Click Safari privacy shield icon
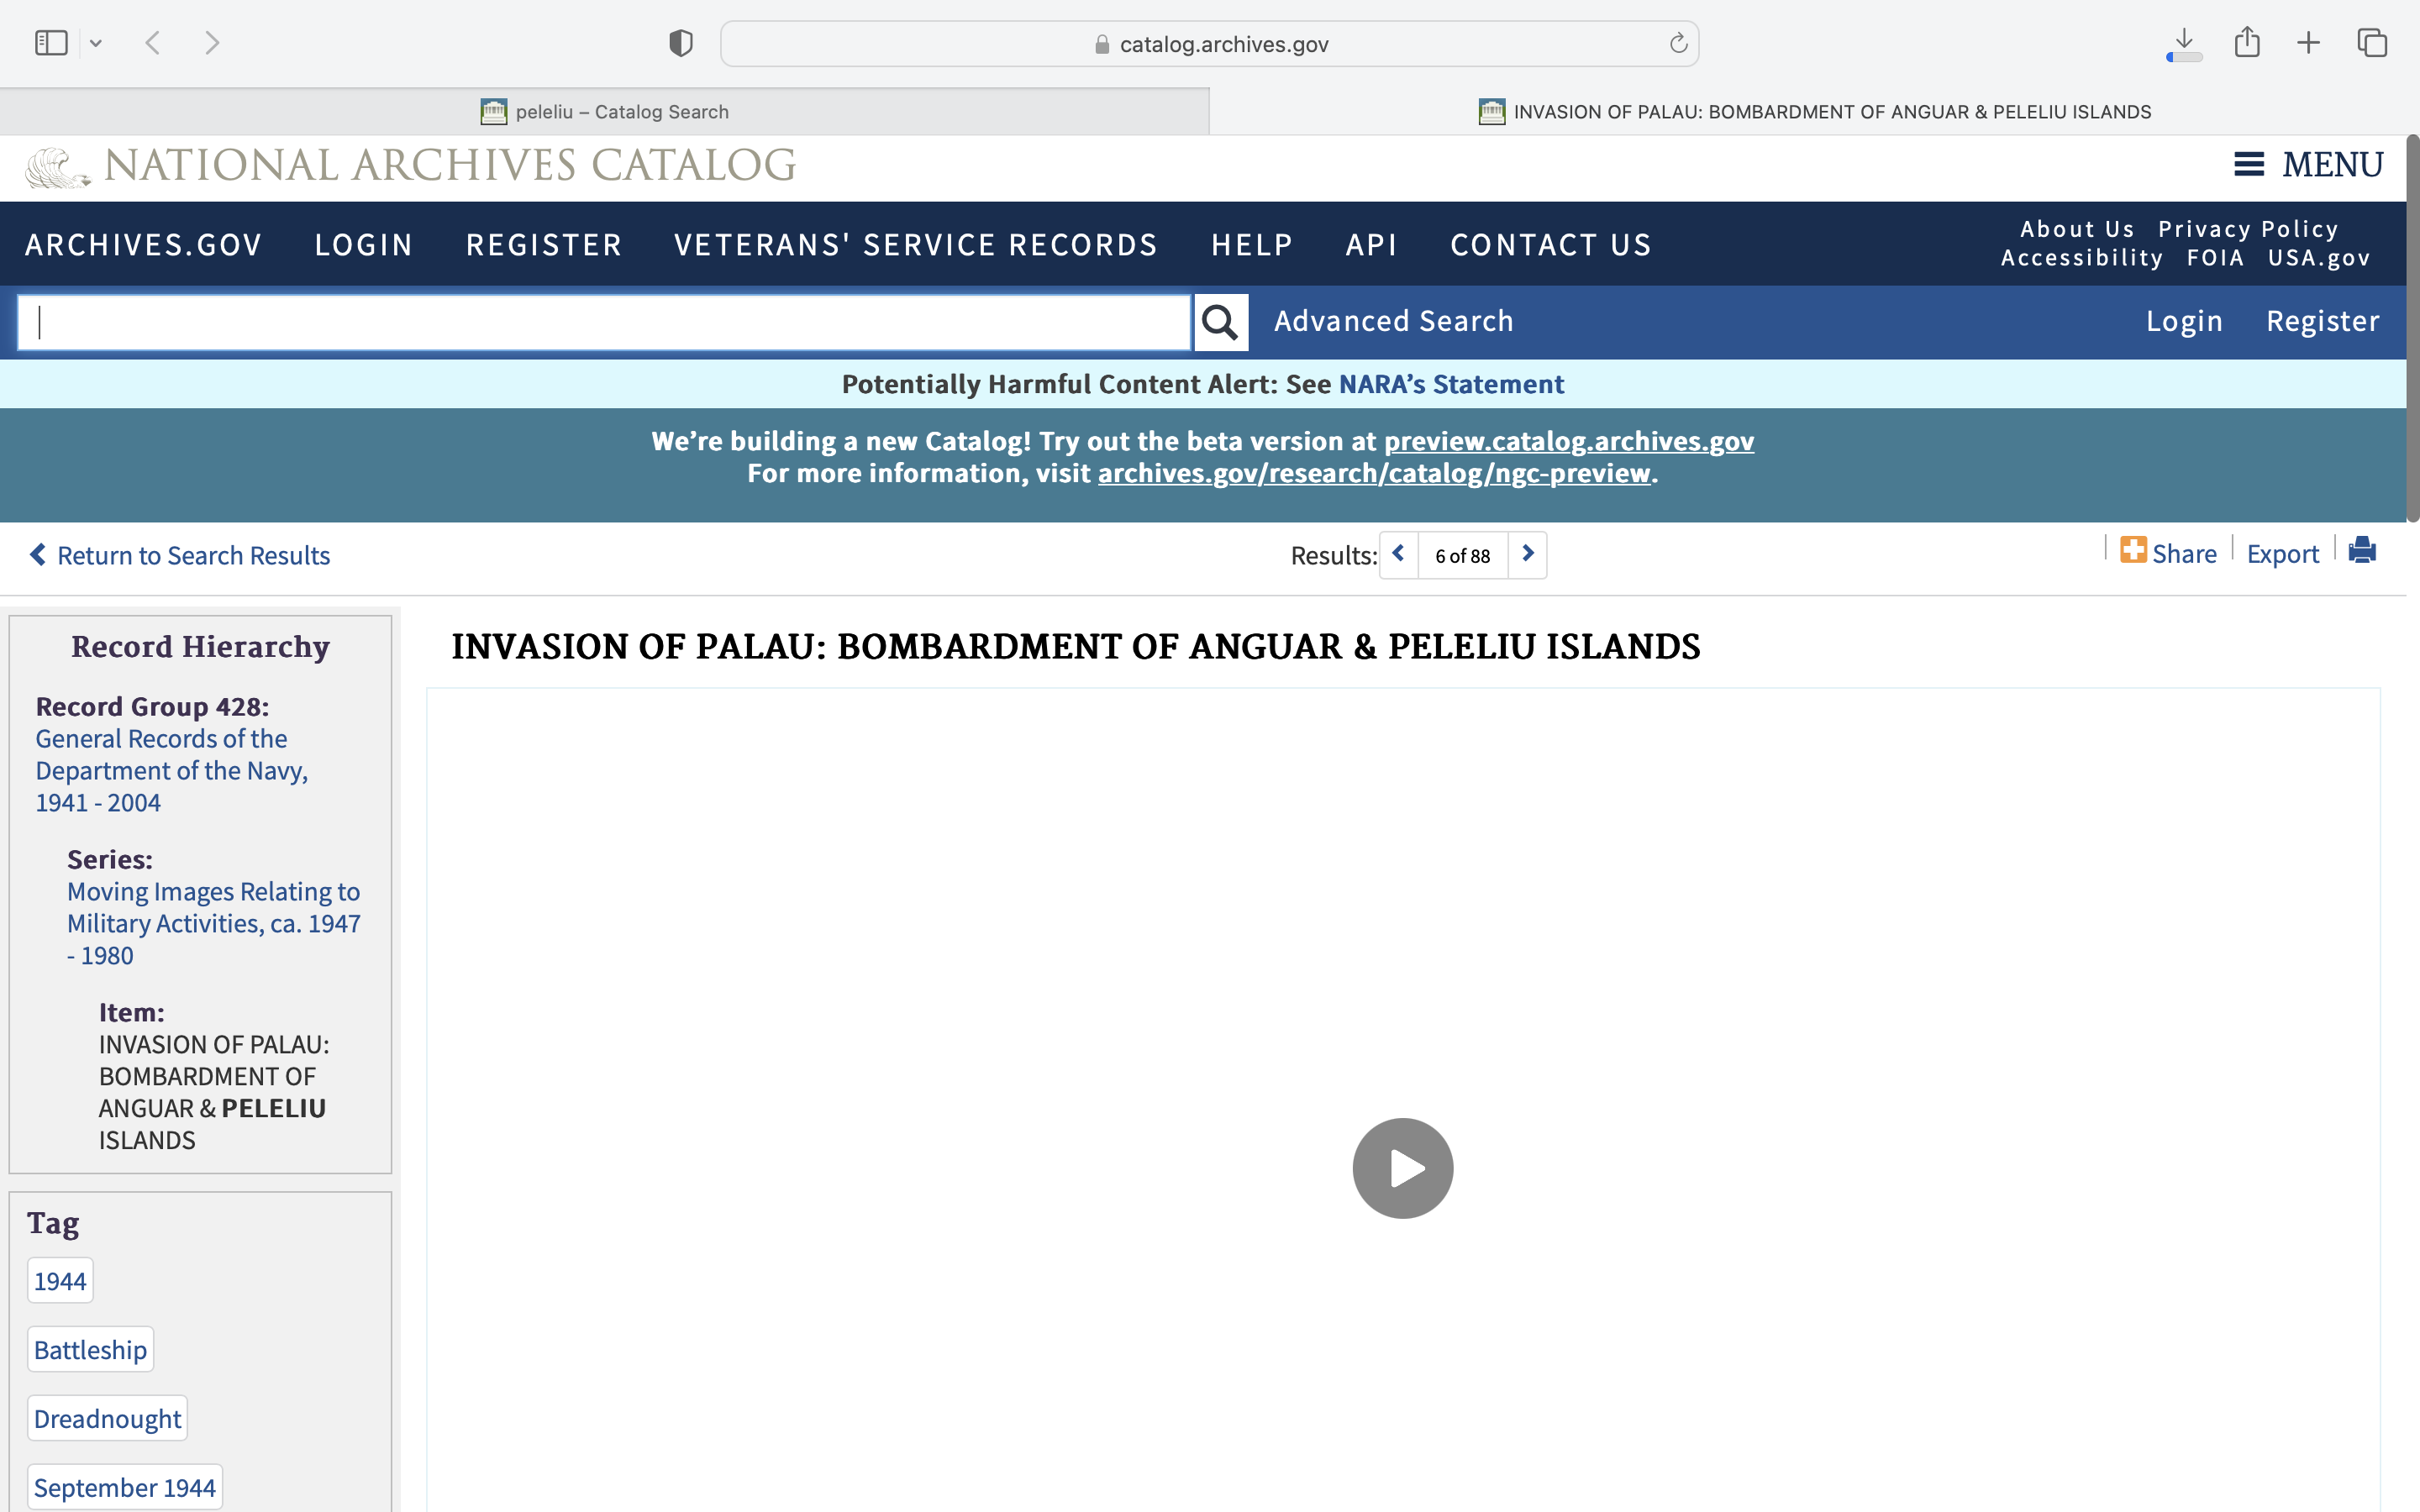 coord(680,43)
